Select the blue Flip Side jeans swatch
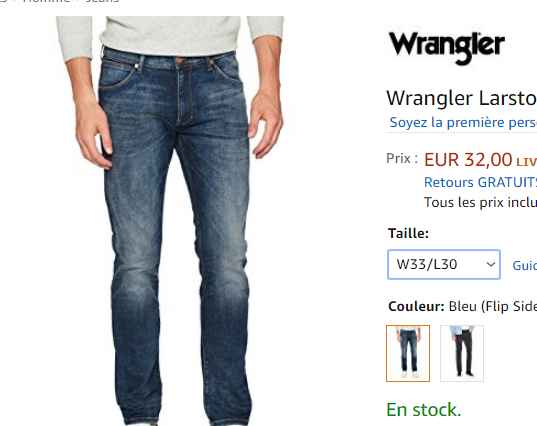The height and width of the screenshot is (426, 537). coord(408,353)
